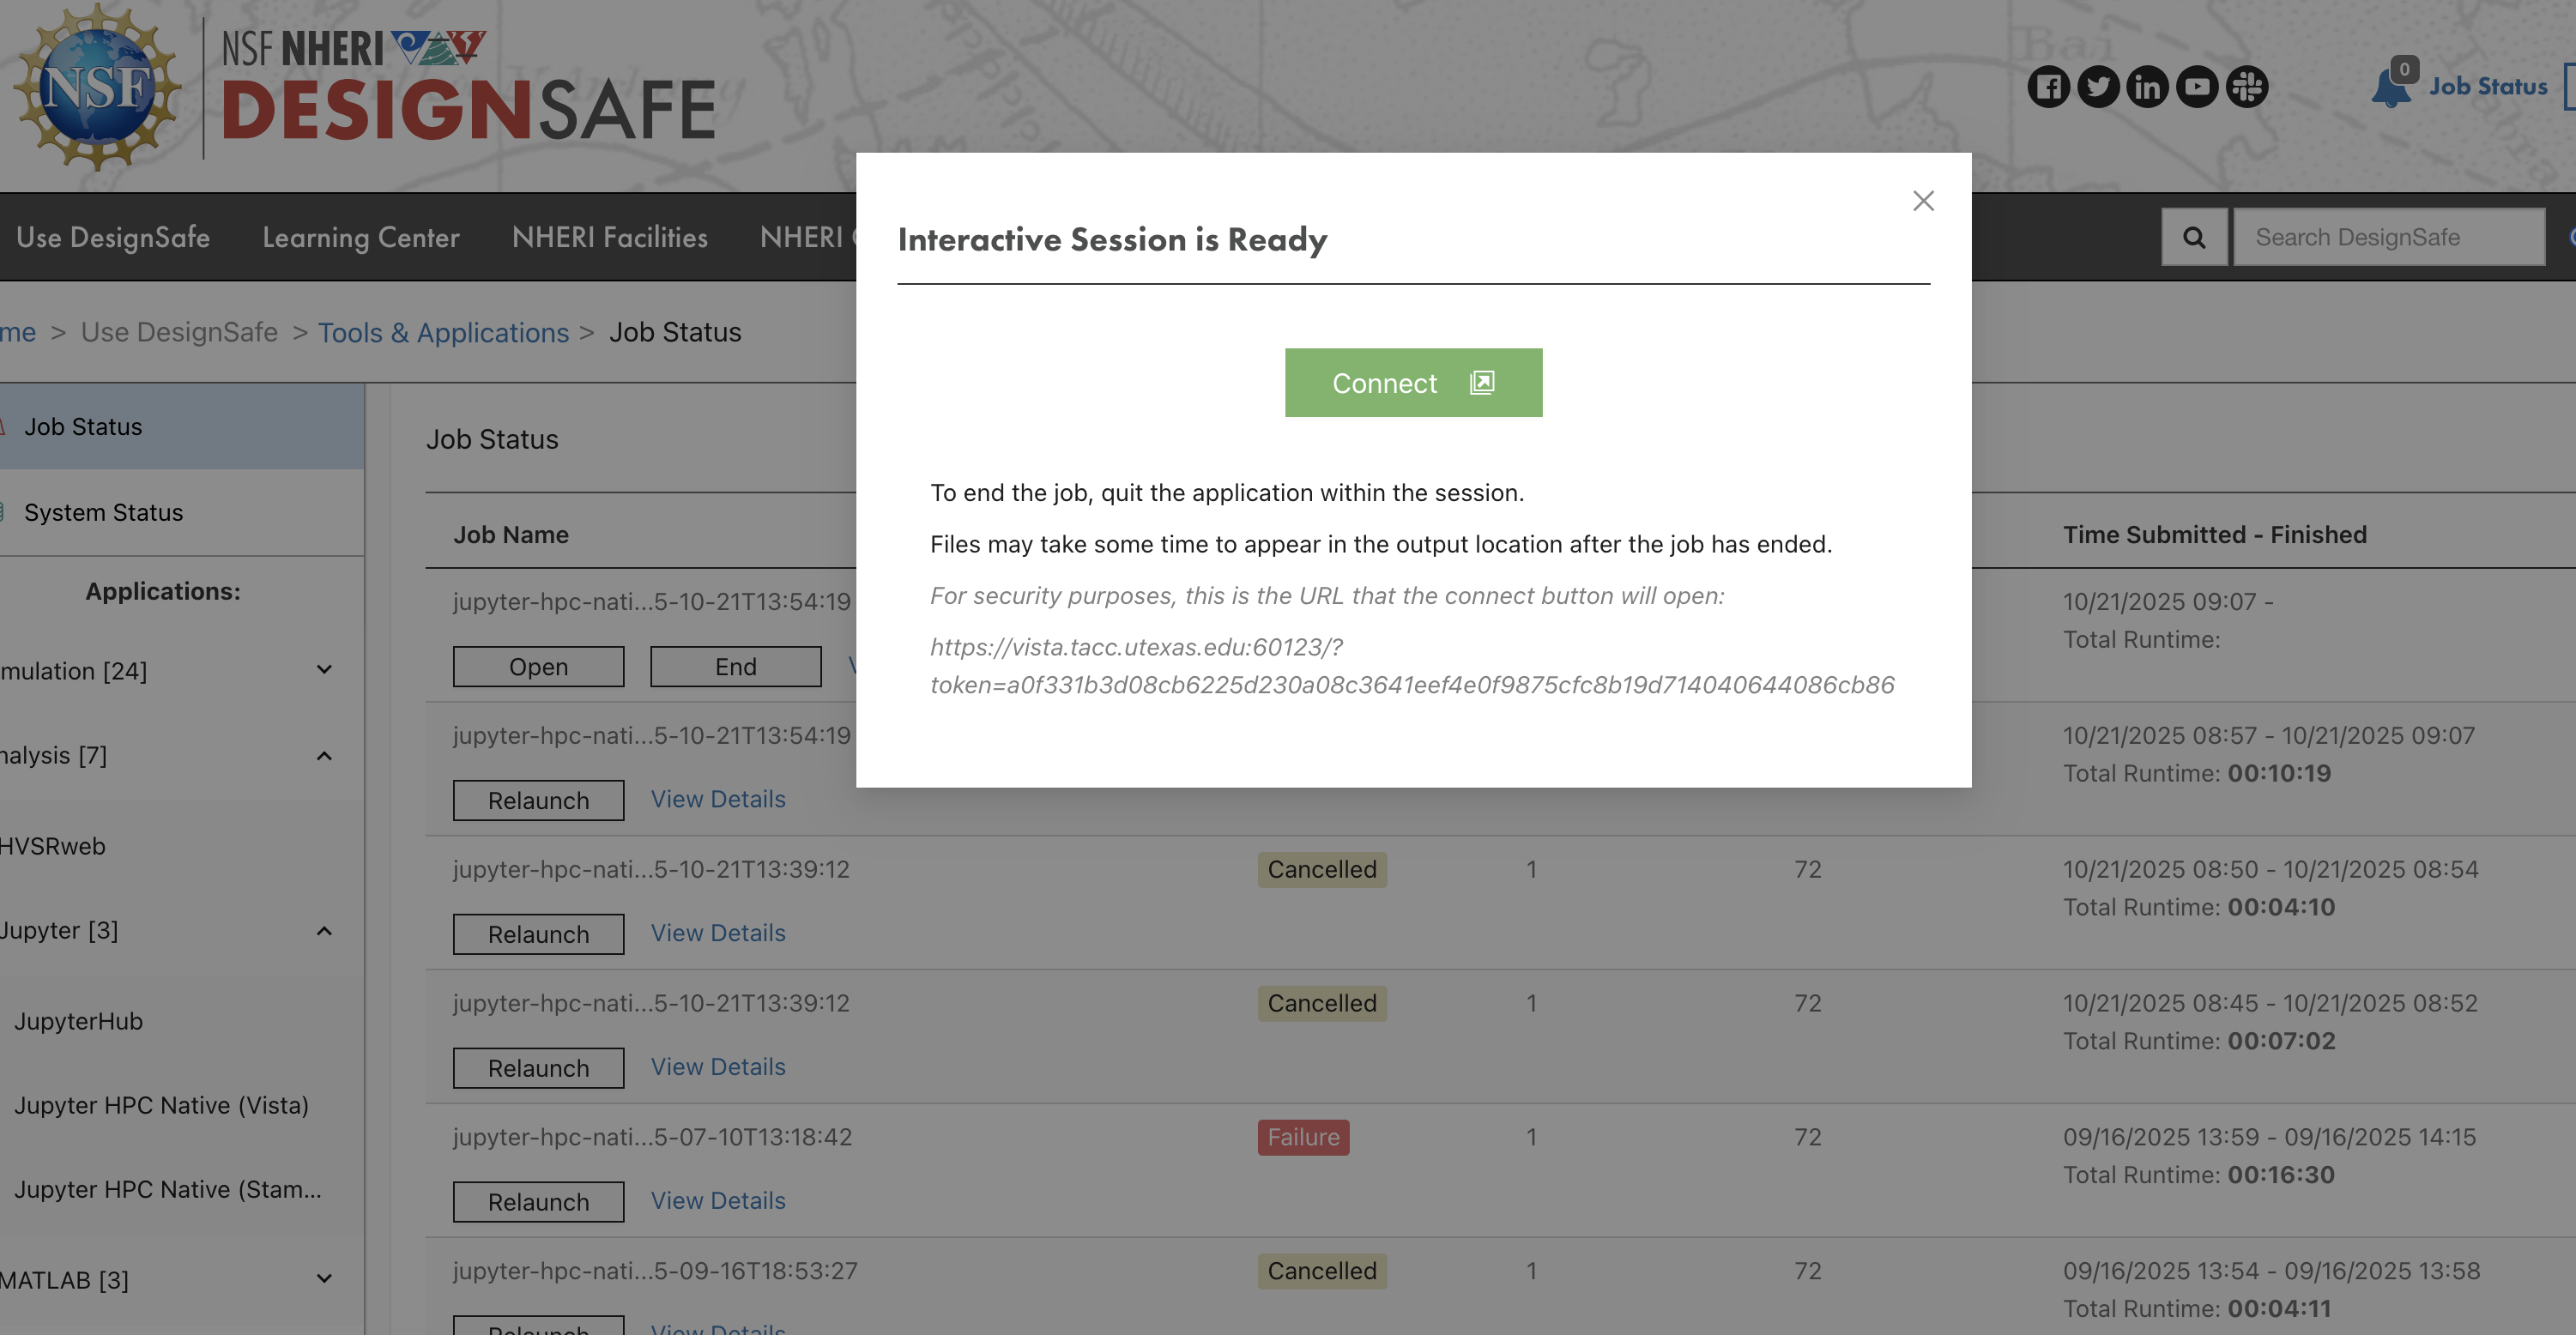Expand the MATLAB [3] applications group
The height and width of the screenshot is (1335, 2576).
pos(324,1279)
